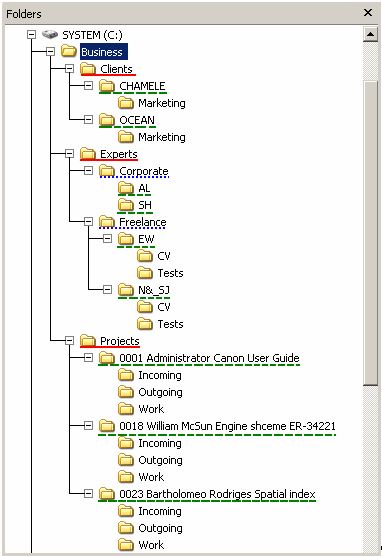The height and width of the screenshot is (556, 382).
Task: Click the Corporate folder icon
Action: pyautogui.click(x=106, y=170)
